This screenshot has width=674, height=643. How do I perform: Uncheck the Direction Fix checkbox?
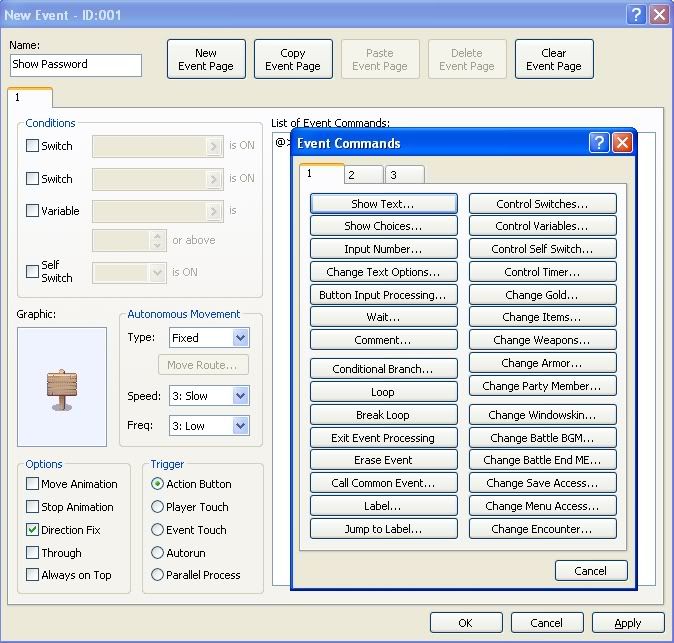[x=33, y=529]
